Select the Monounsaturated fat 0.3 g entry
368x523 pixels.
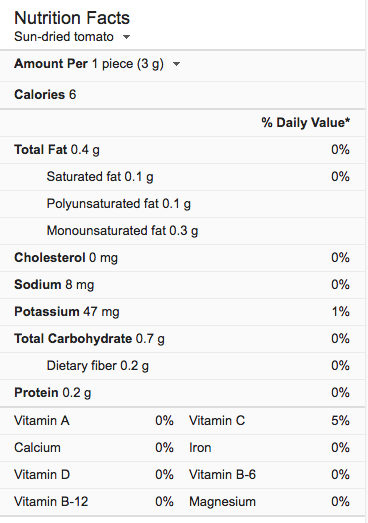(122, 231)
